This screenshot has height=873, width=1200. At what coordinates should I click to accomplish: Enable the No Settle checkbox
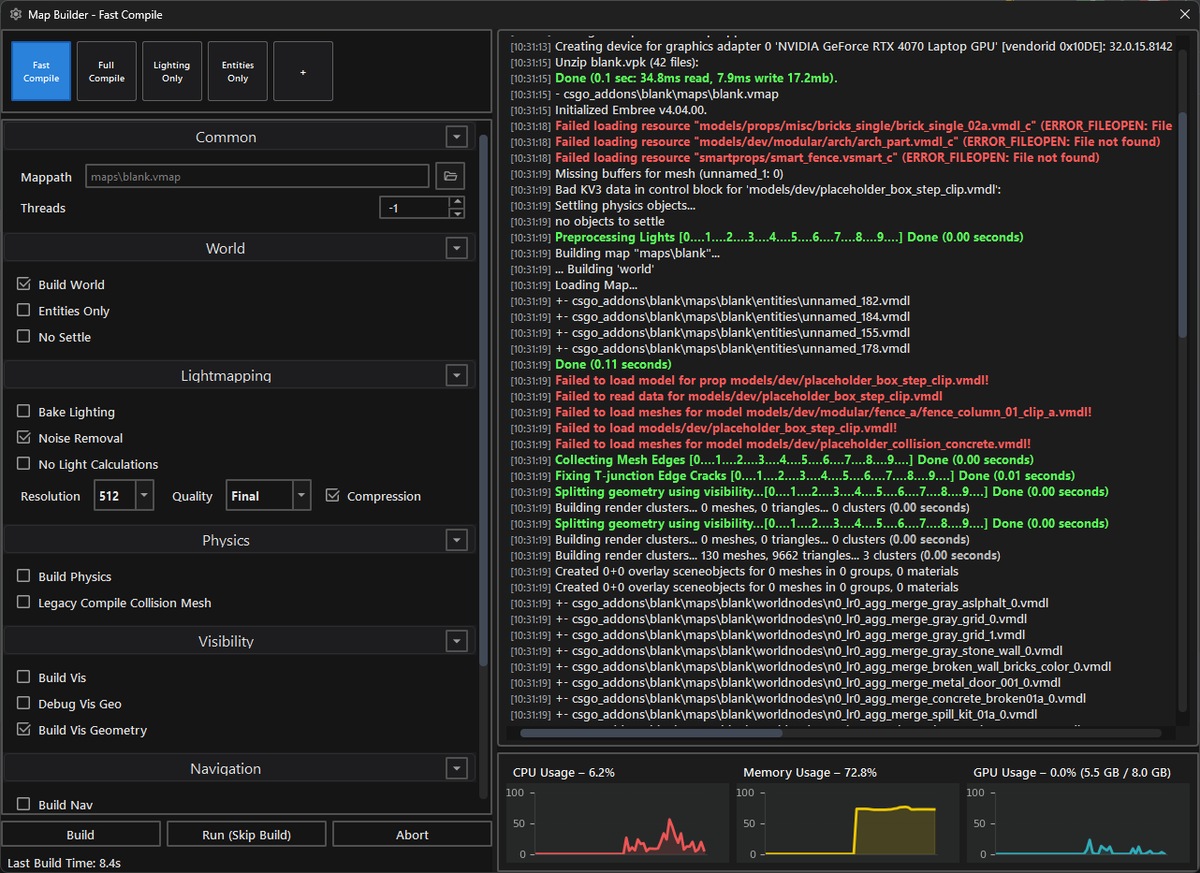coord(24,337)
